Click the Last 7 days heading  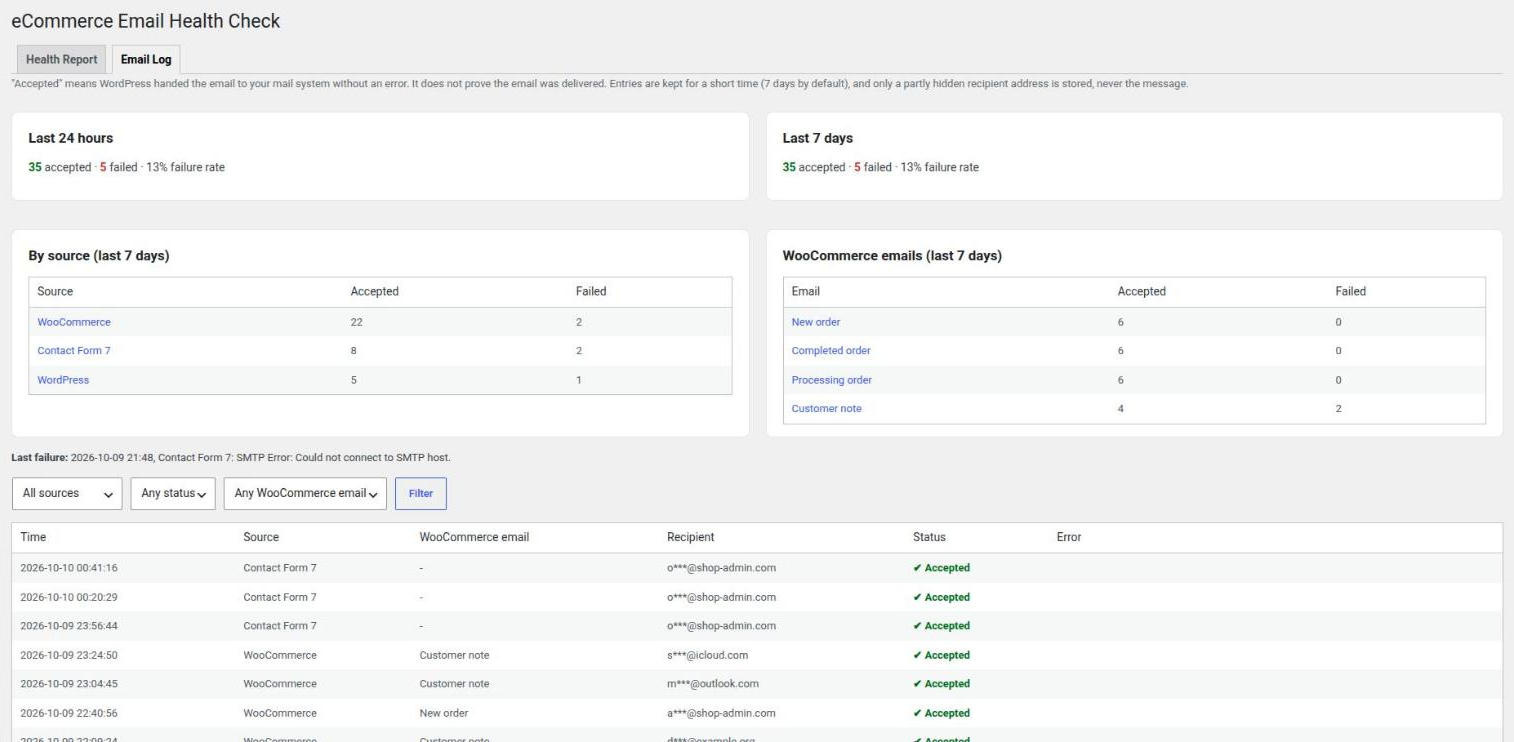tap(818, 139)
